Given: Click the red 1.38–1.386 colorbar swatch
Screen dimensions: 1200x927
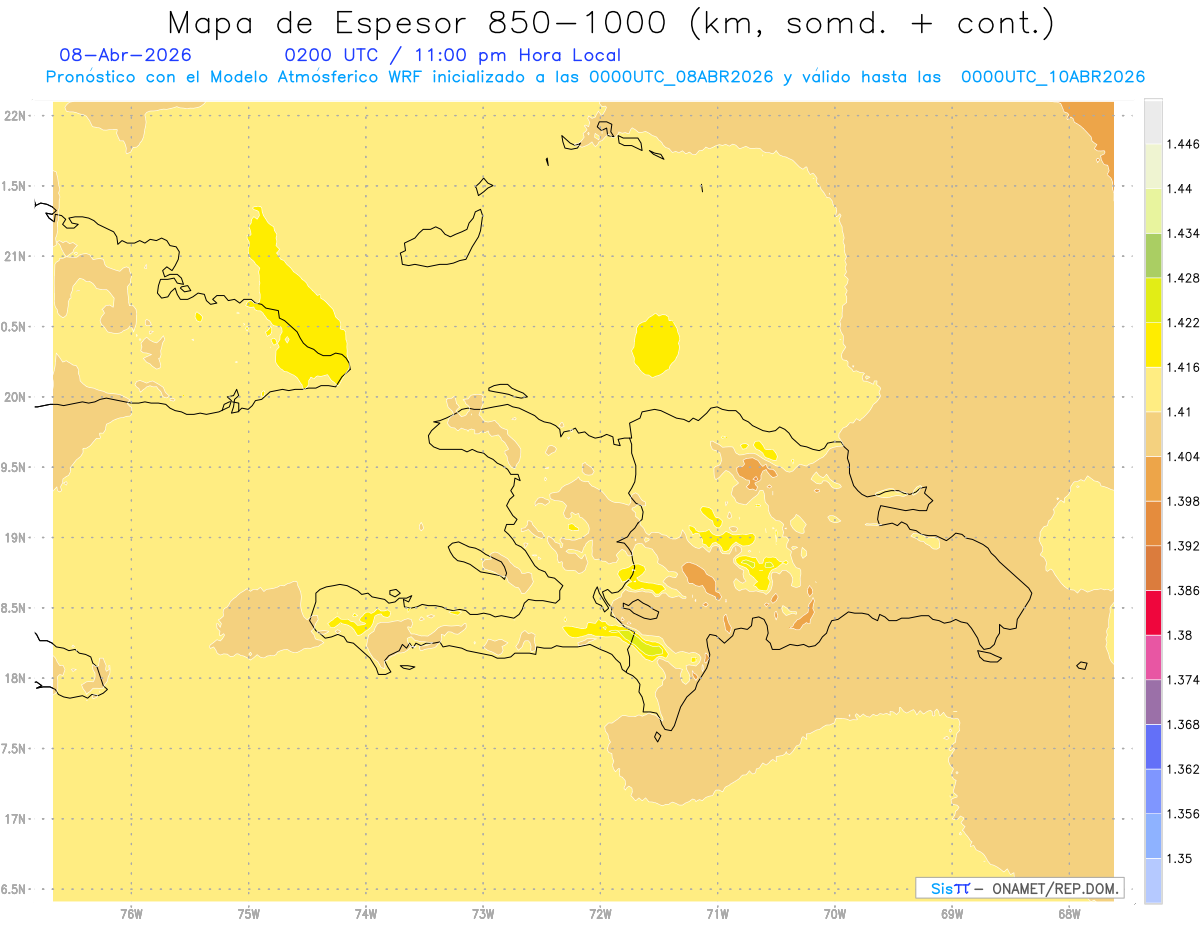Looking at the screenshot, I should [x=1153, y=612].
